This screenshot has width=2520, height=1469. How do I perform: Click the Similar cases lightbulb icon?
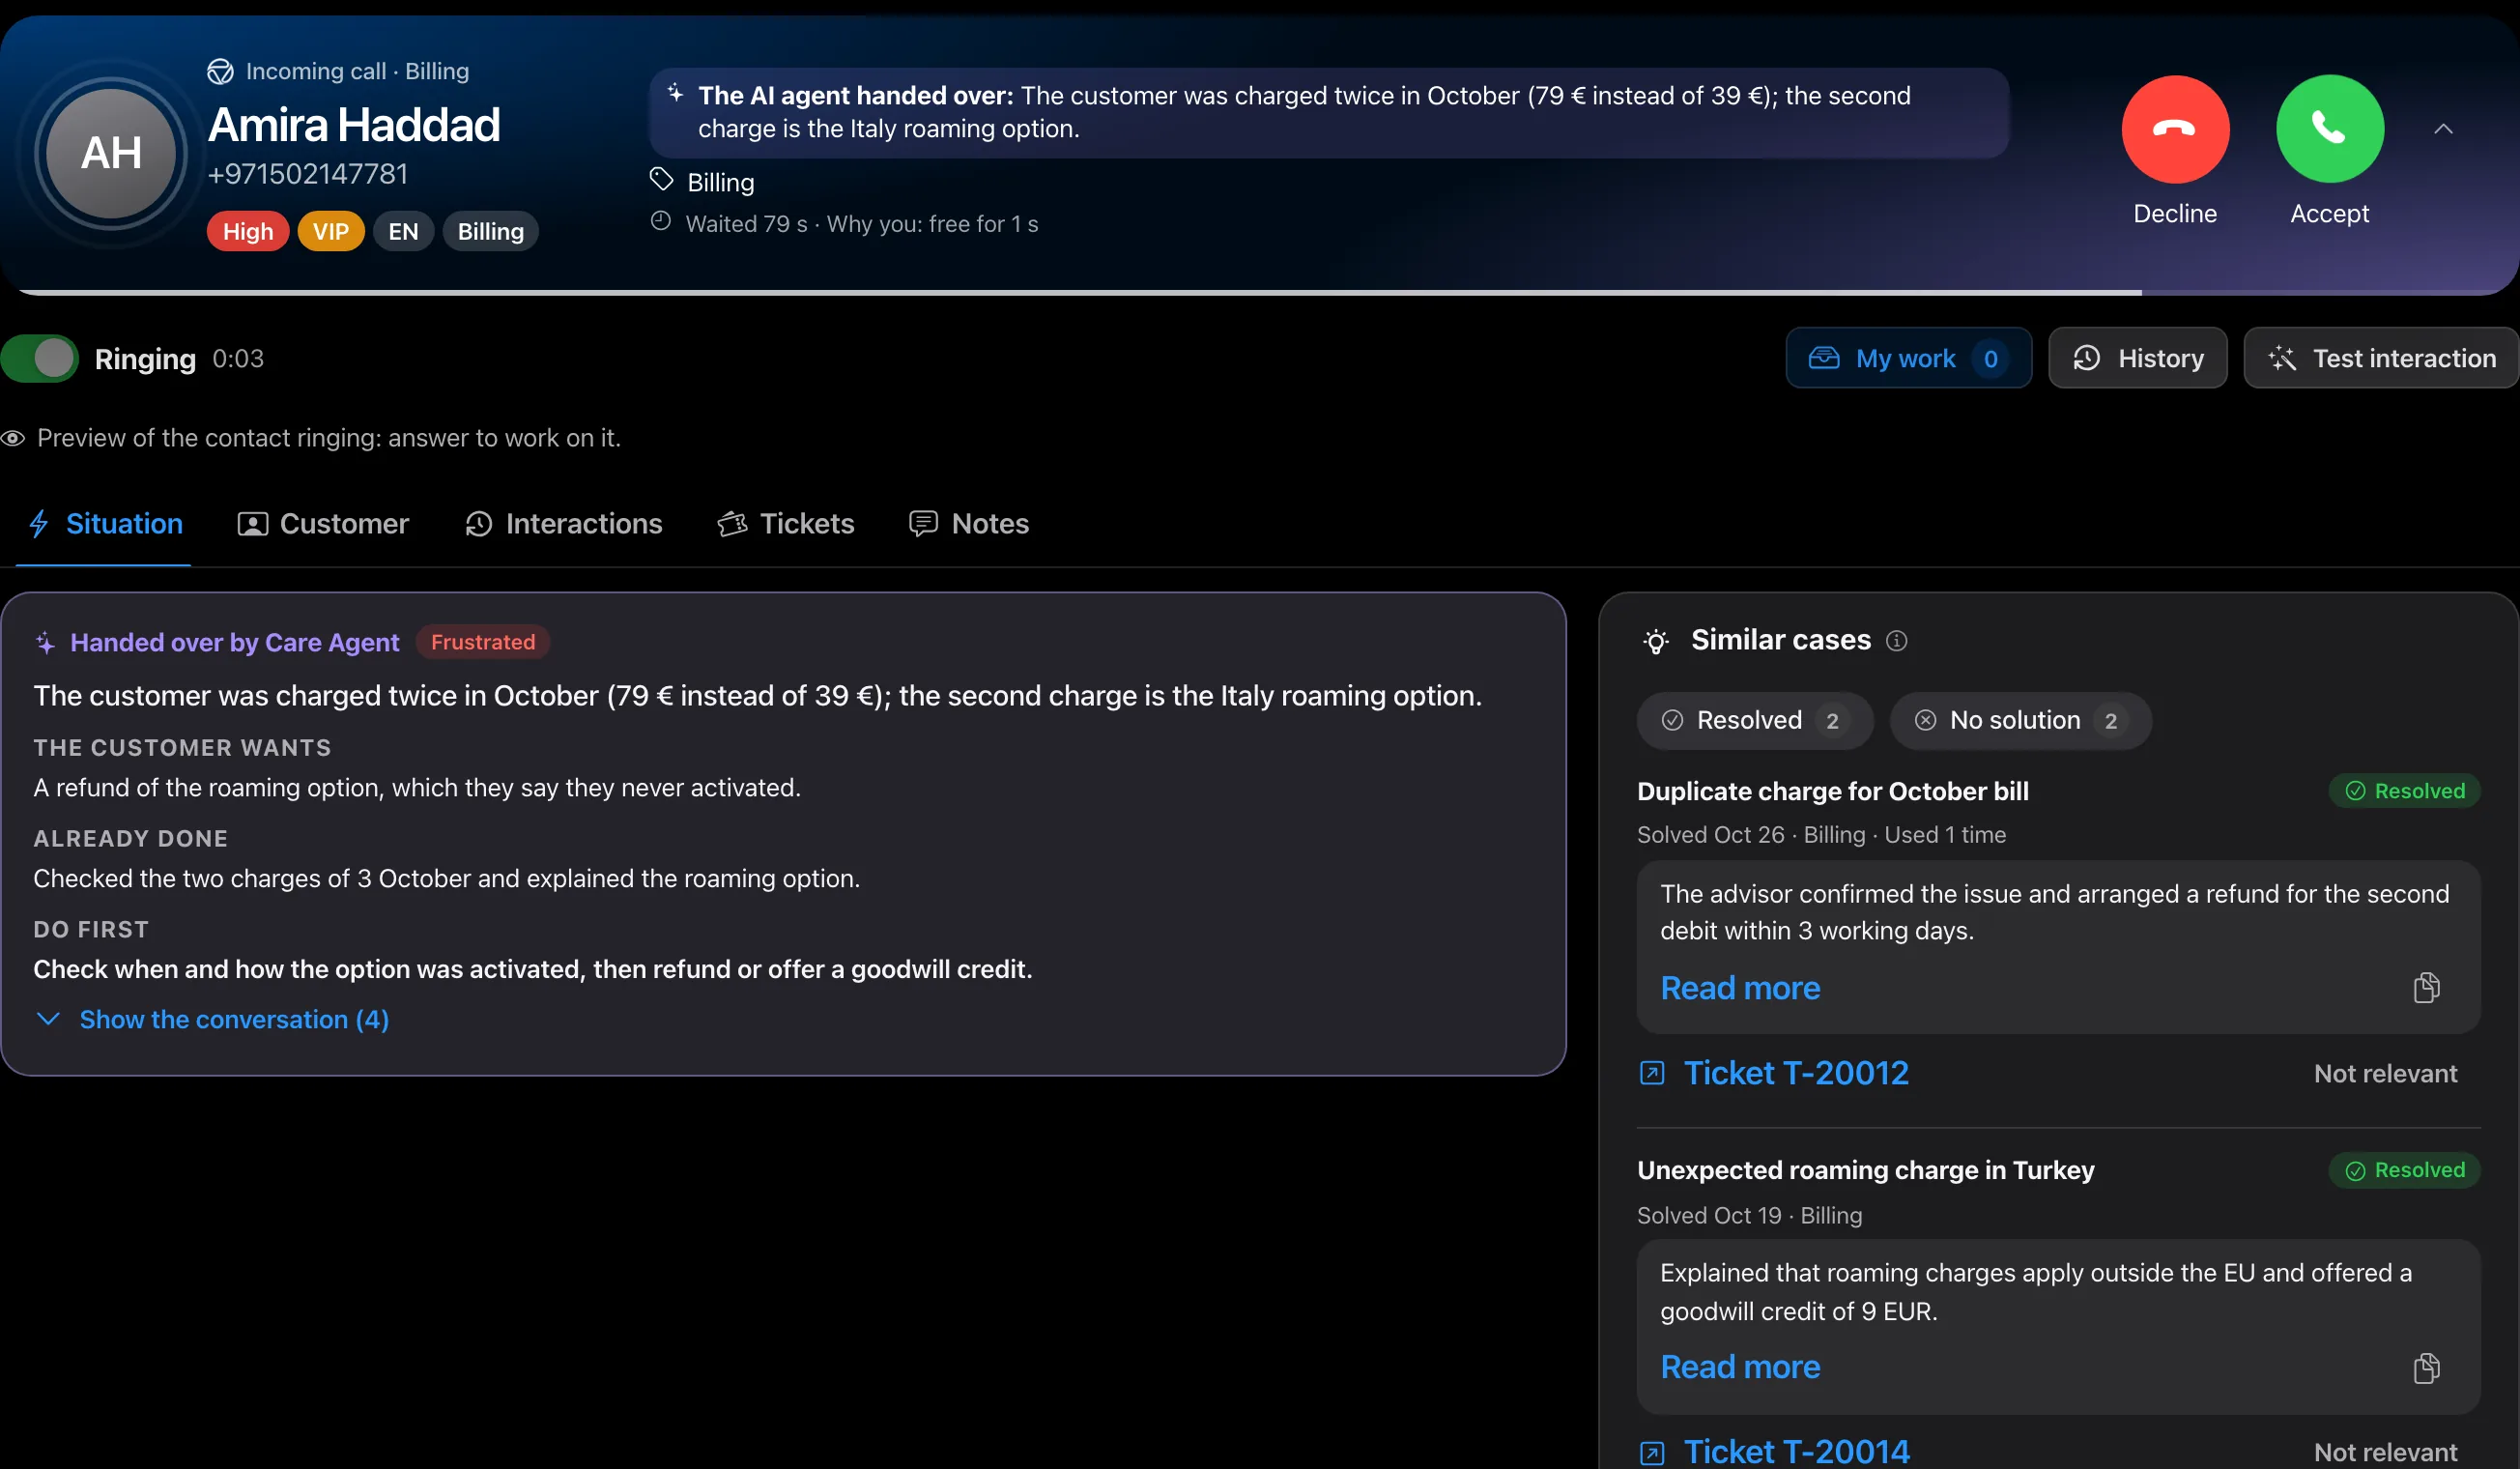pyautogui.click(x=1656, y=641)
